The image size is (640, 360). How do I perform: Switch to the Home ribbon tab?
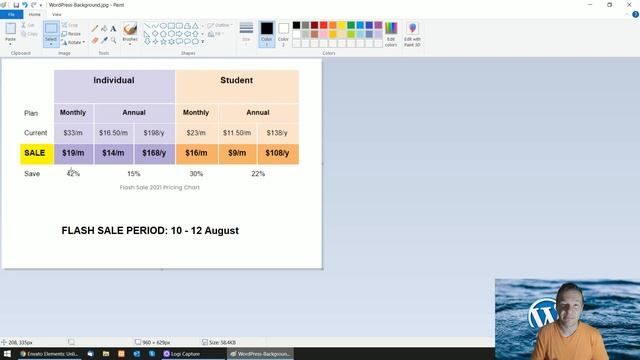[35, 14]
